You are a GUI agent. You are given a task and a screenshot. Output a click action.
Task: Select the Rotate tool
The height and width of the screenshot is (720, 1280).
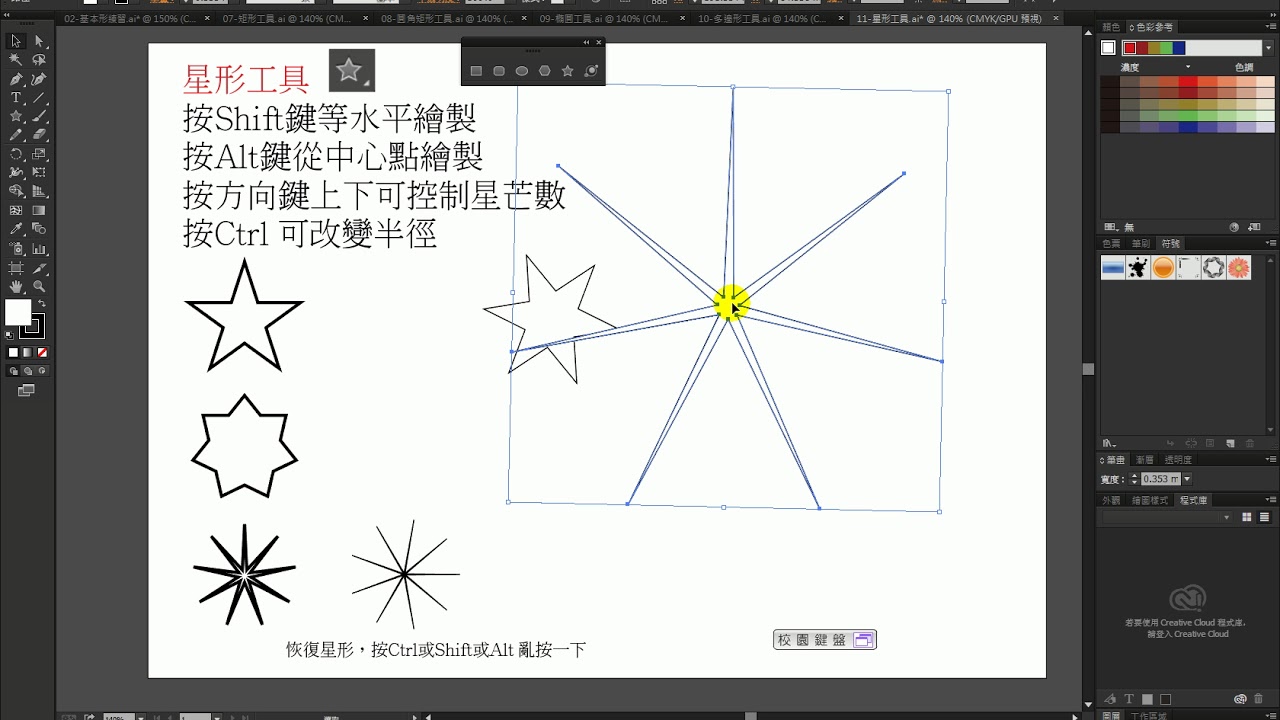(x=16, y=154)
